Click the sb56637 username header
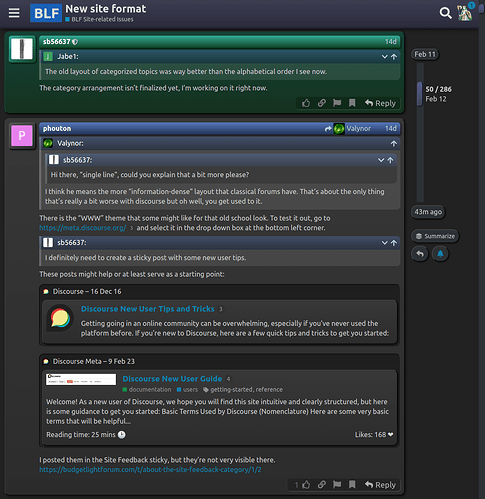Screen dimensions: 485x499 [x=56, y=42]
